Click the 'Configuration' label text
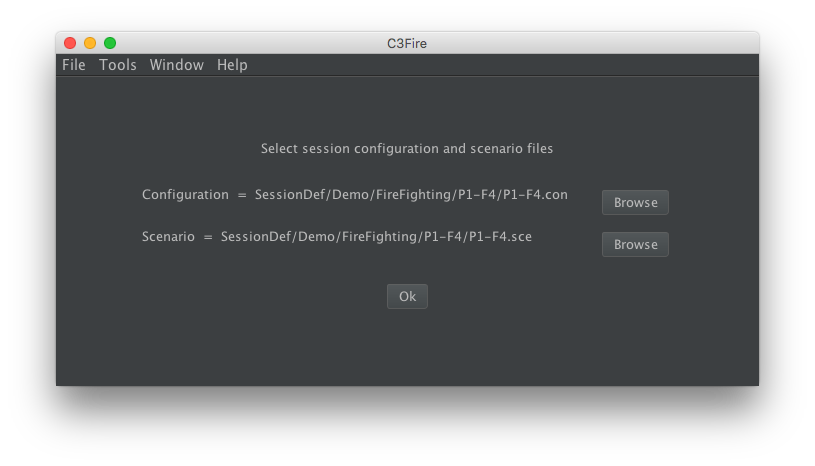Image resolution: width=815 pixels, height=466 pixels. [185, 195]
